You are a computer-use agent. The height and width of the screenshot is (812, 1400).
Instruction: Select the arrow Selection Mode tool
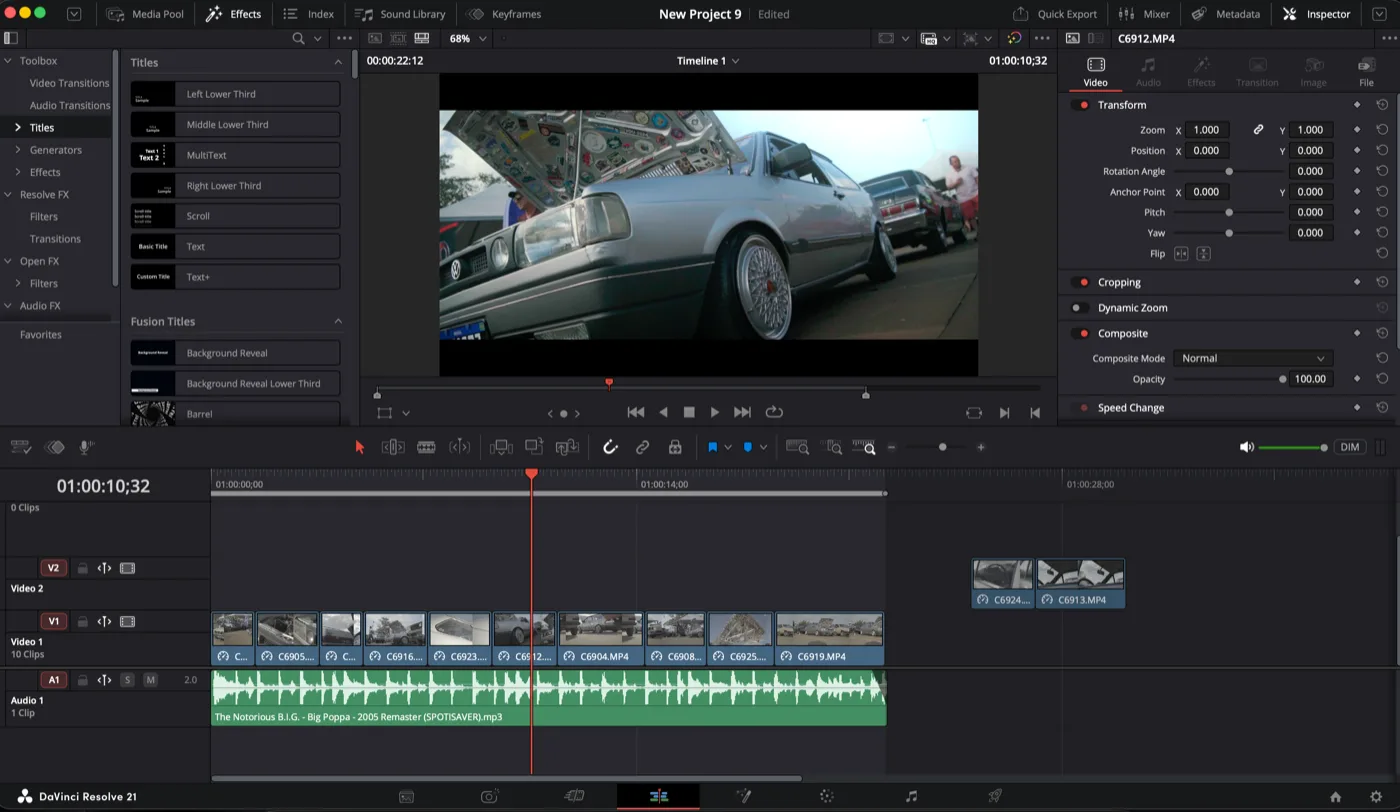[x=360, y=447]
